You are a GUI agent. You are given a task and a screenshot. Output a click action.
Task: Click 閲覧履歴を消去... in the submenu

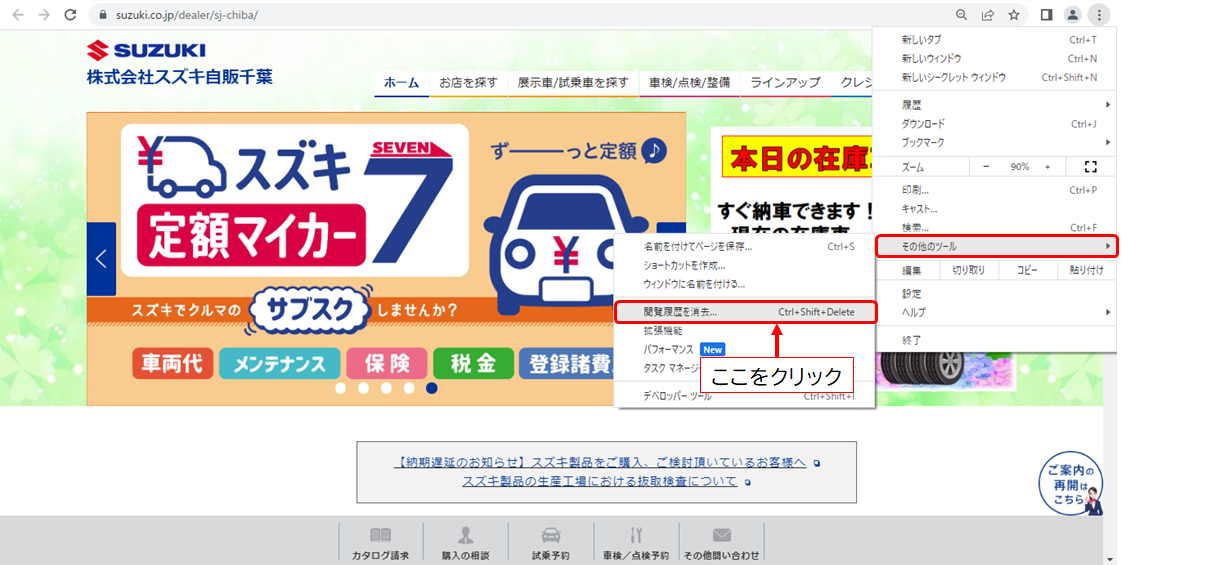point(745,312)
